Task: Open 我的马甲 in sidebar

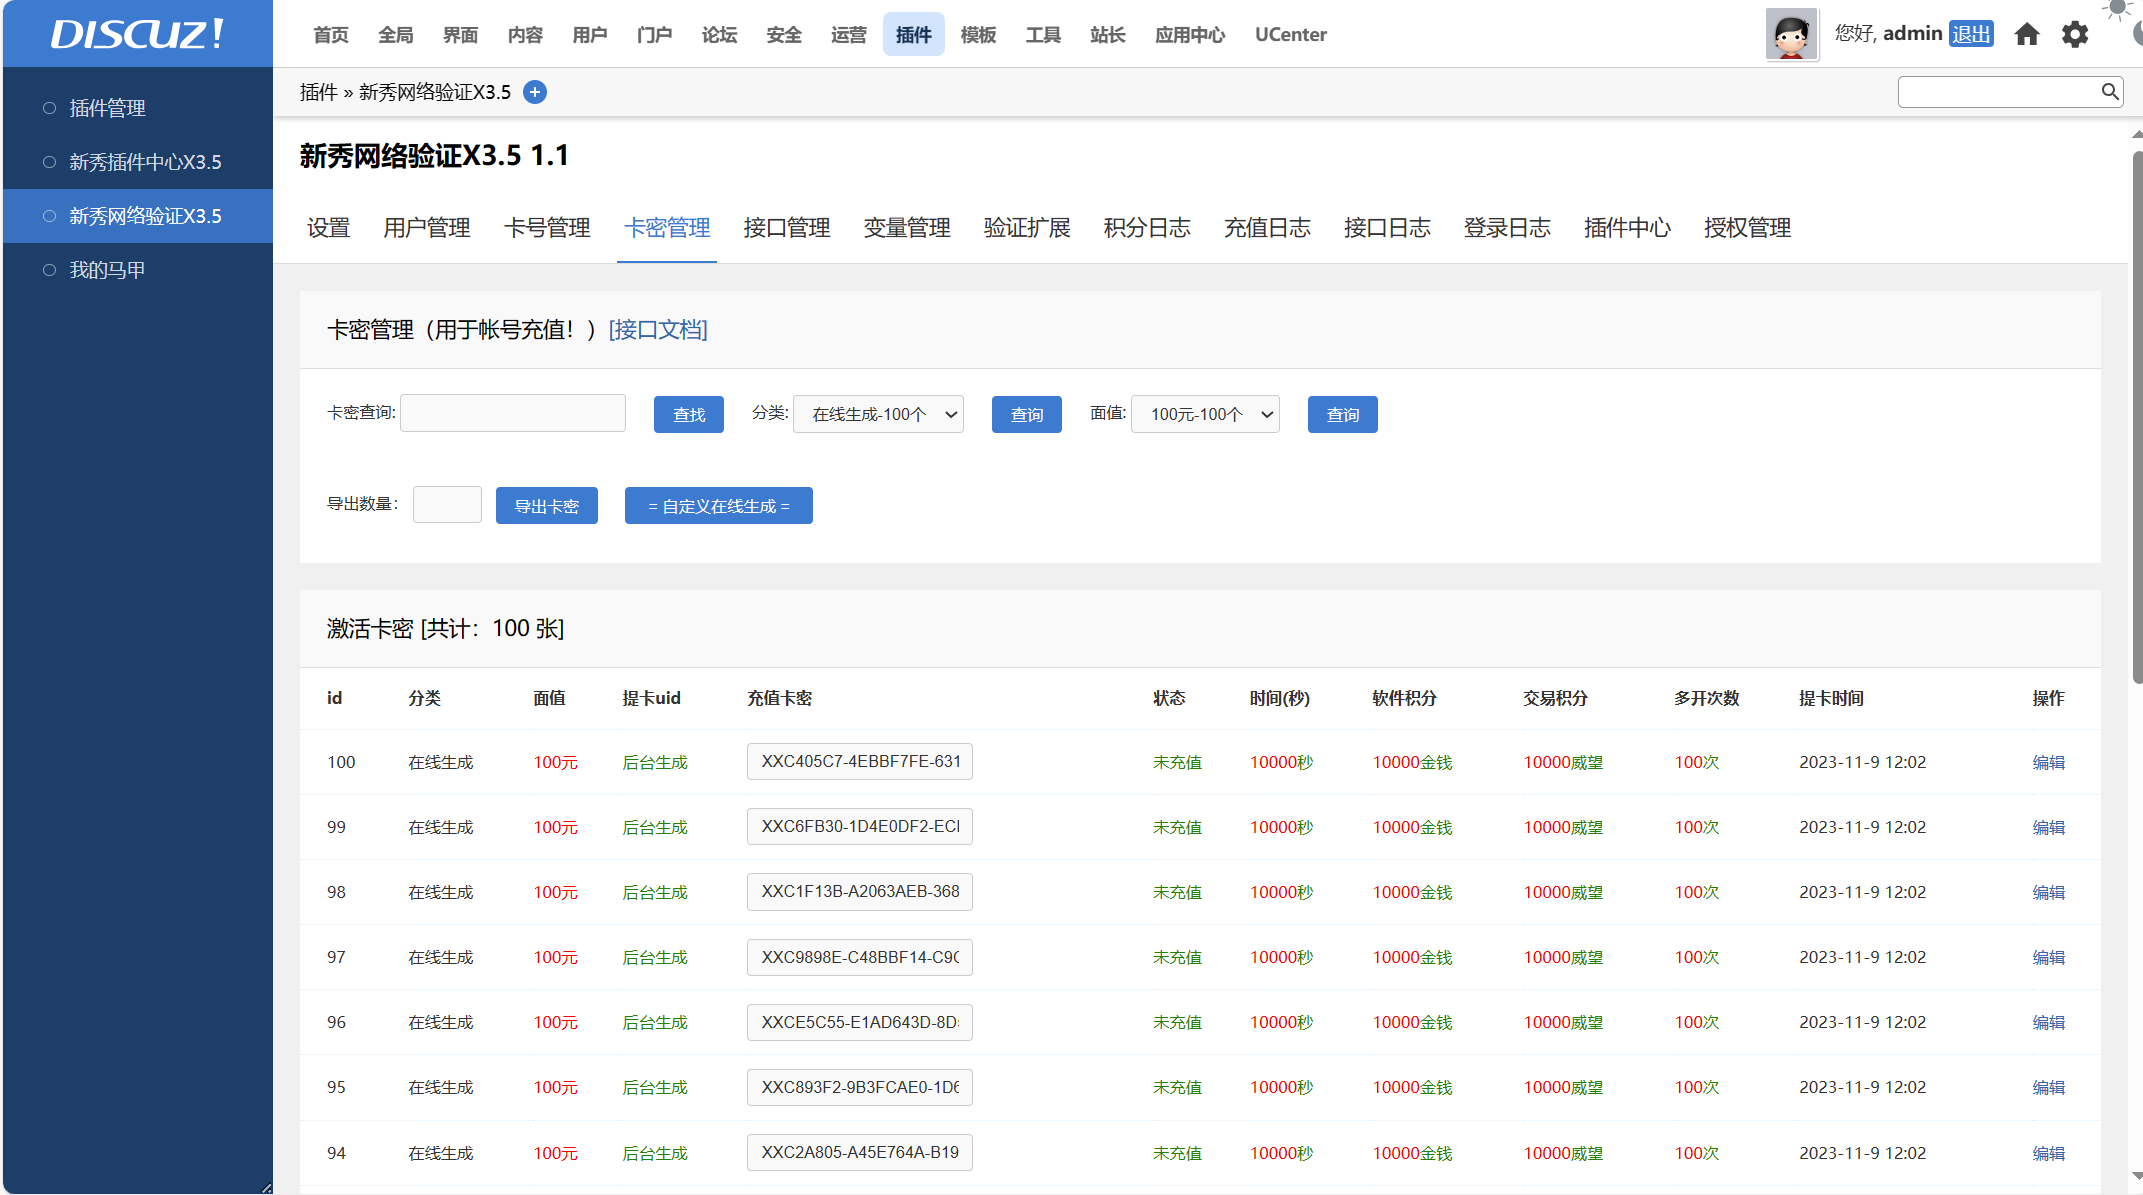Action: tap(107, 270)
